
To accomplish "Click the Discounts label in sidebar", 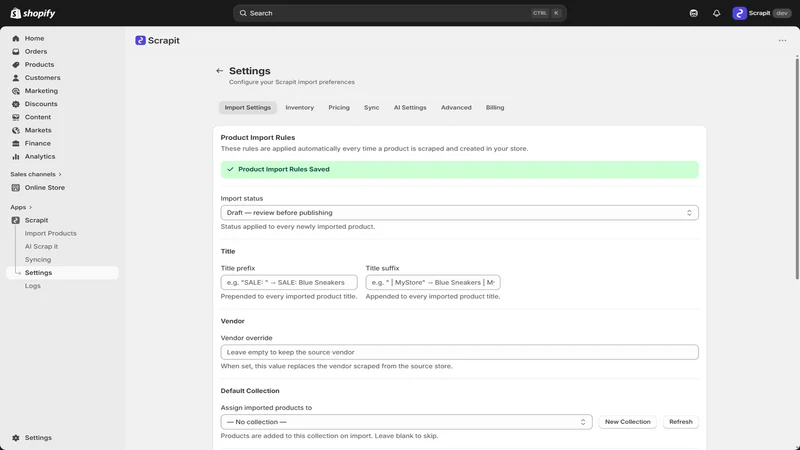I will [41, 104].
